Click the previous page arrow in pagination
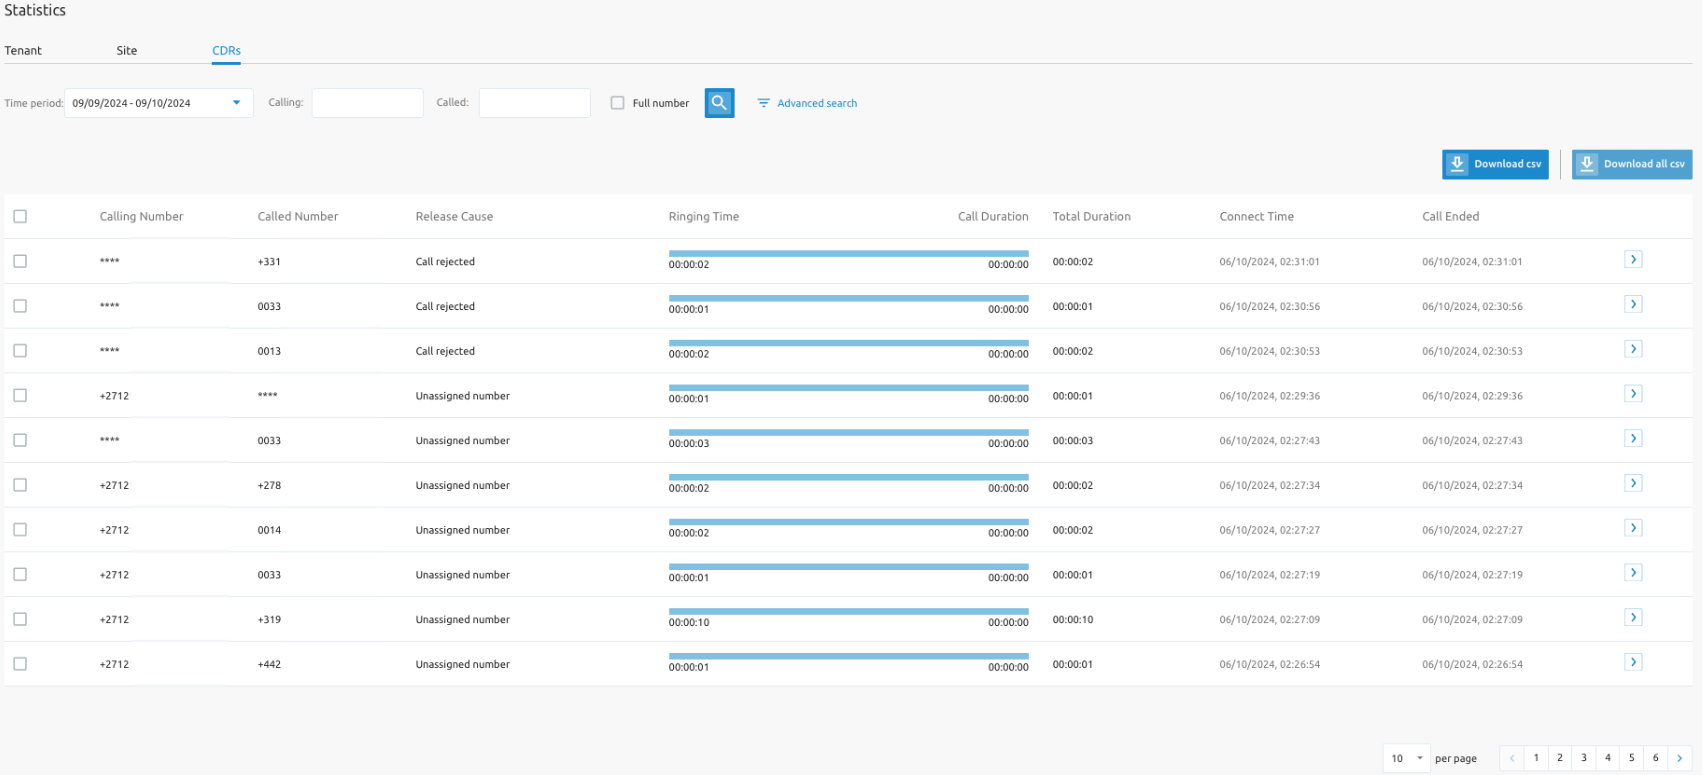This screenshot has height=775, width=1704. click(x=1512, y=758)
